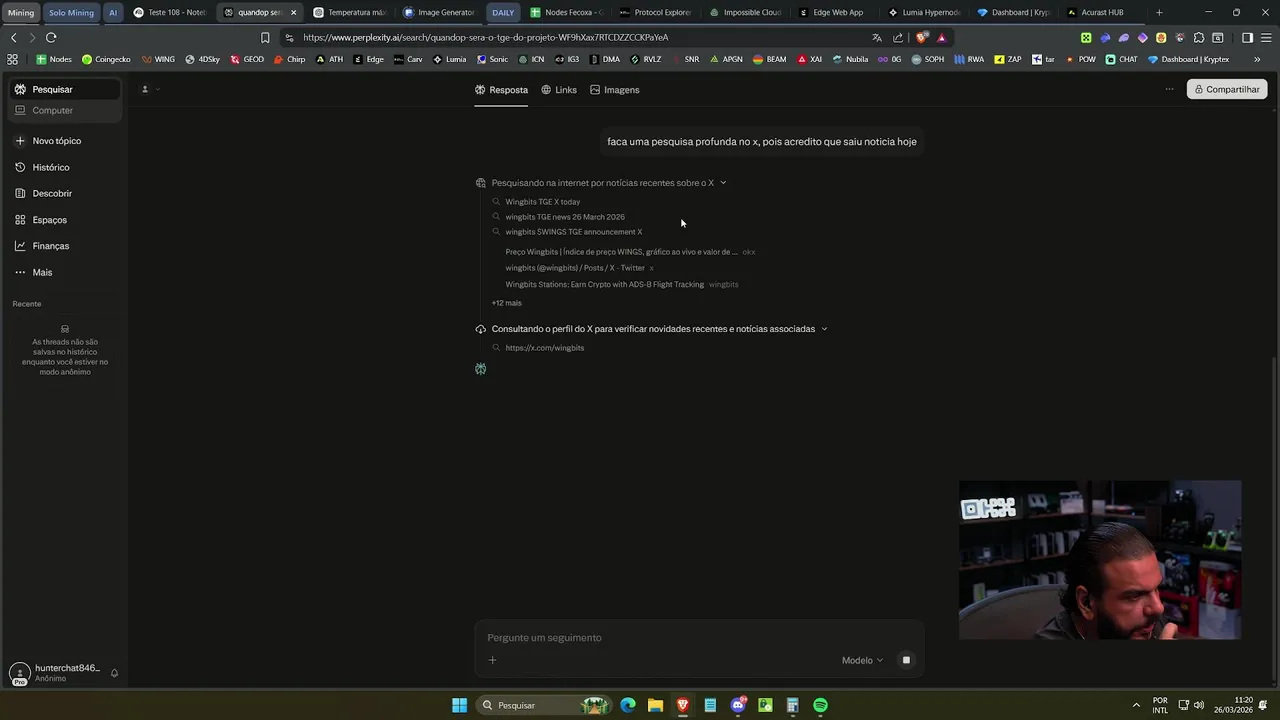The height and width of the screenshot is (720, 1280).
Task: Click the plus attachment icon in composer
Action: point(492,660)
